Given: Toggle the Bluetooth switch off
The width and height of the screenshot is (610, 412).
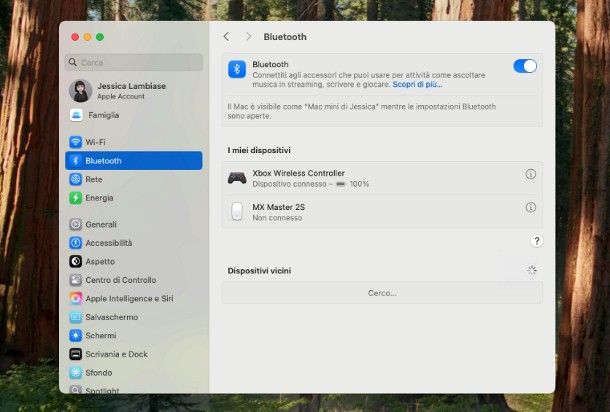Looking at the screenshot, I should pos(525,66).
